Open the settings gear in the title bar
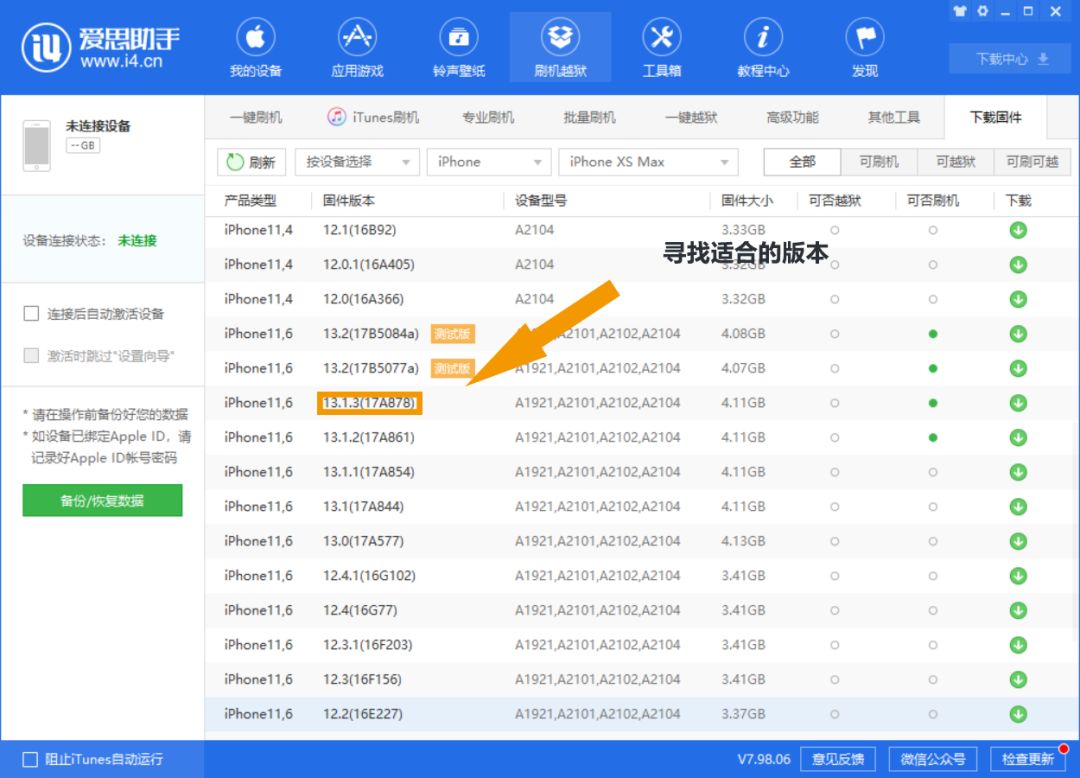 [980, 11]
